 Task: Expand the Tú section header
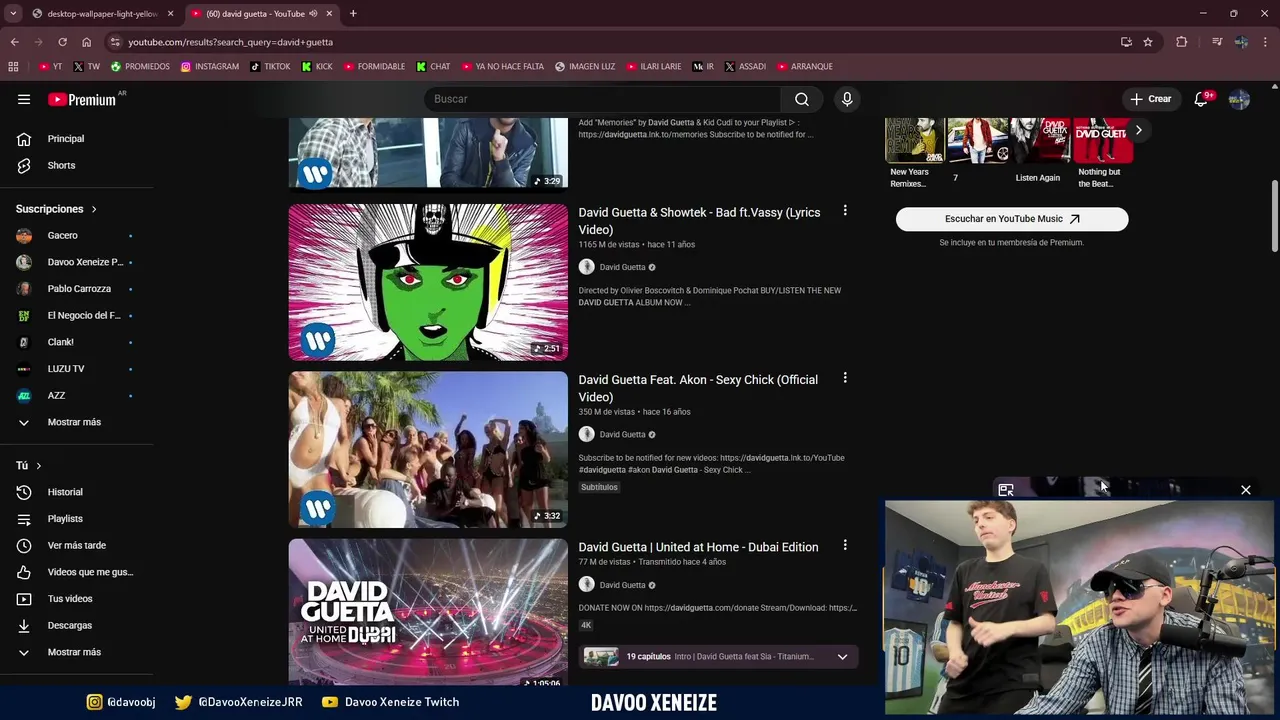point(29,466)
